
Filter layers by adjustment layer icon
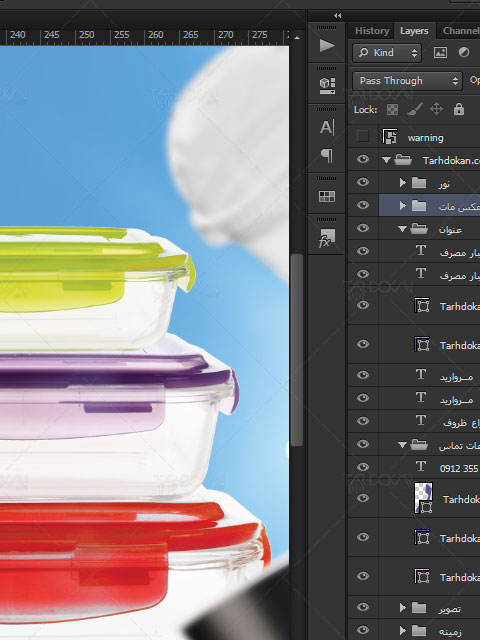point(464,52)
